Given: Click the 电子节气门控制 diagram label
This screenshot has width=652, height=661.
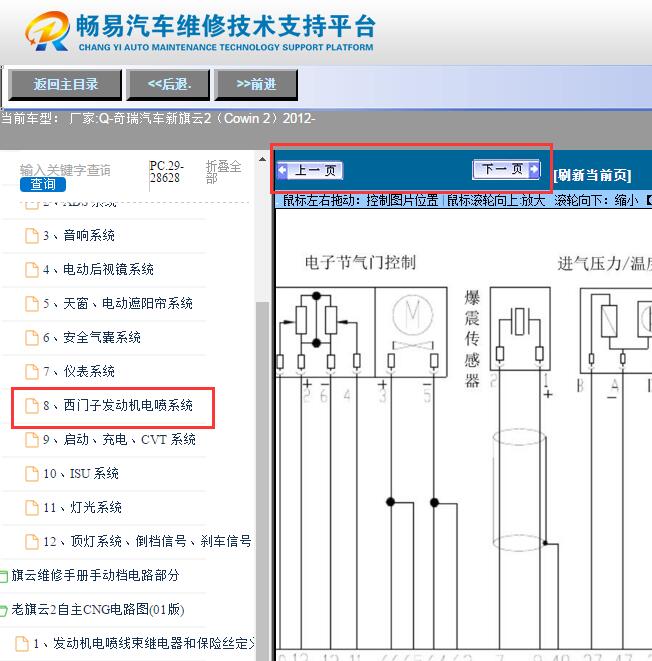Looking at the screenshot, I should click(x=360, y=263).
